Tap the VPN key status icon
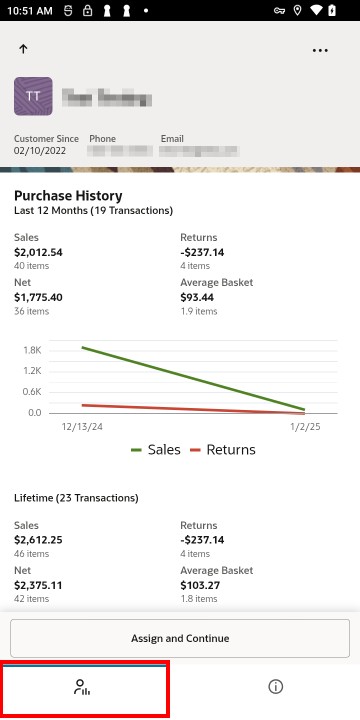This screenshot has width=360, height=720. point(279,11)
